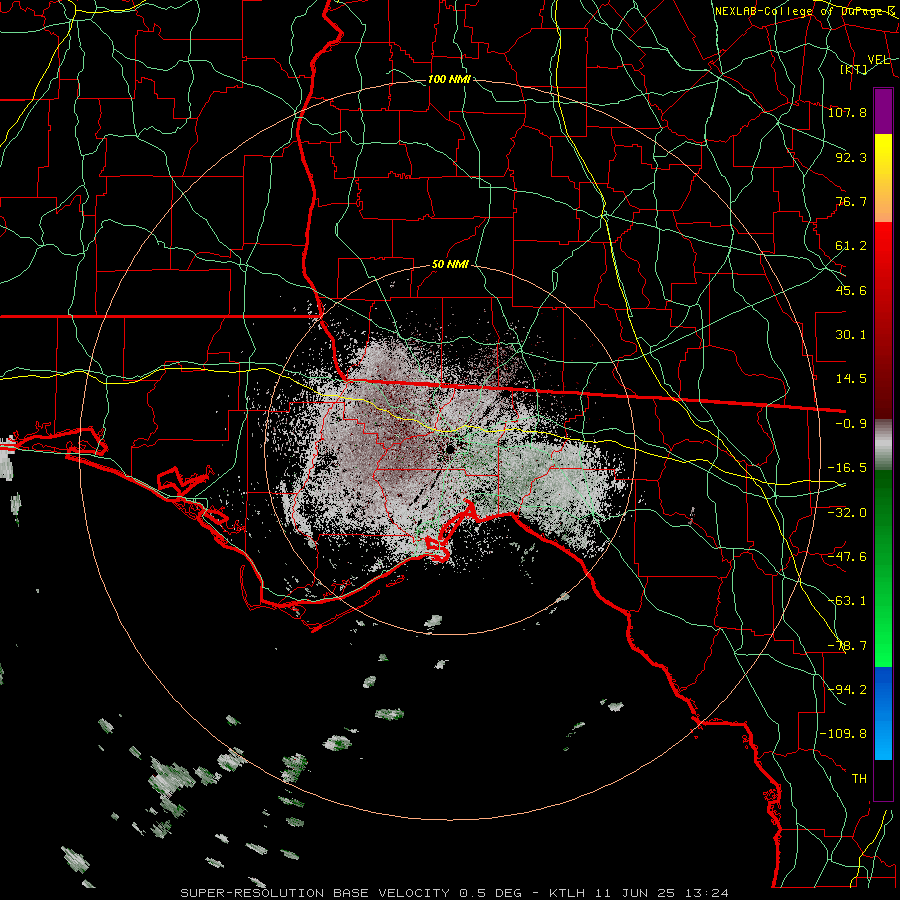Click the -47.6 velocity scale value
Viewport: 900px width, 900px height.
tap(847, 556)
